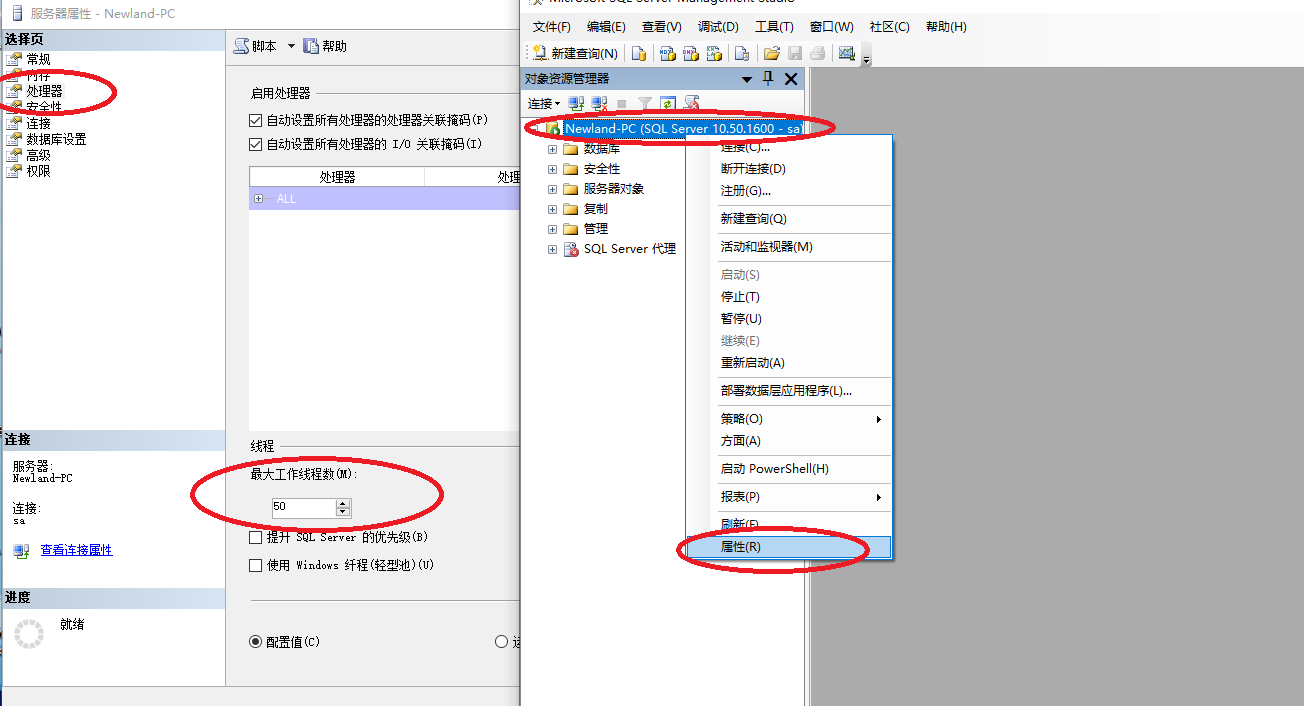1304x706 pixels.
Task: Open the main toolbar overflow options arrow
Action: point(866,59)
